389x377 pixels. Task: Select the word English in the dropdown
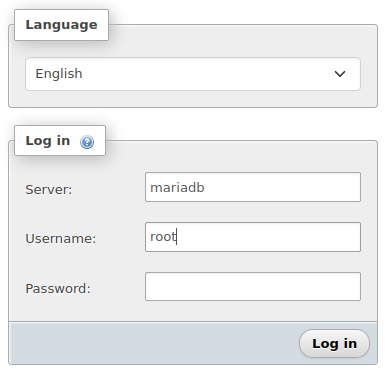[59, 74]
